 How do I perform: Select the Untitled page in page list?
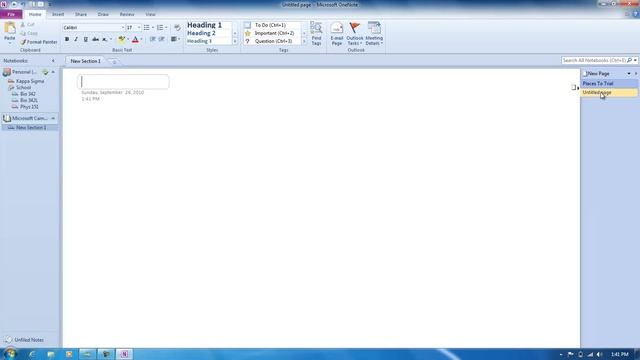(x=609, y=93)
